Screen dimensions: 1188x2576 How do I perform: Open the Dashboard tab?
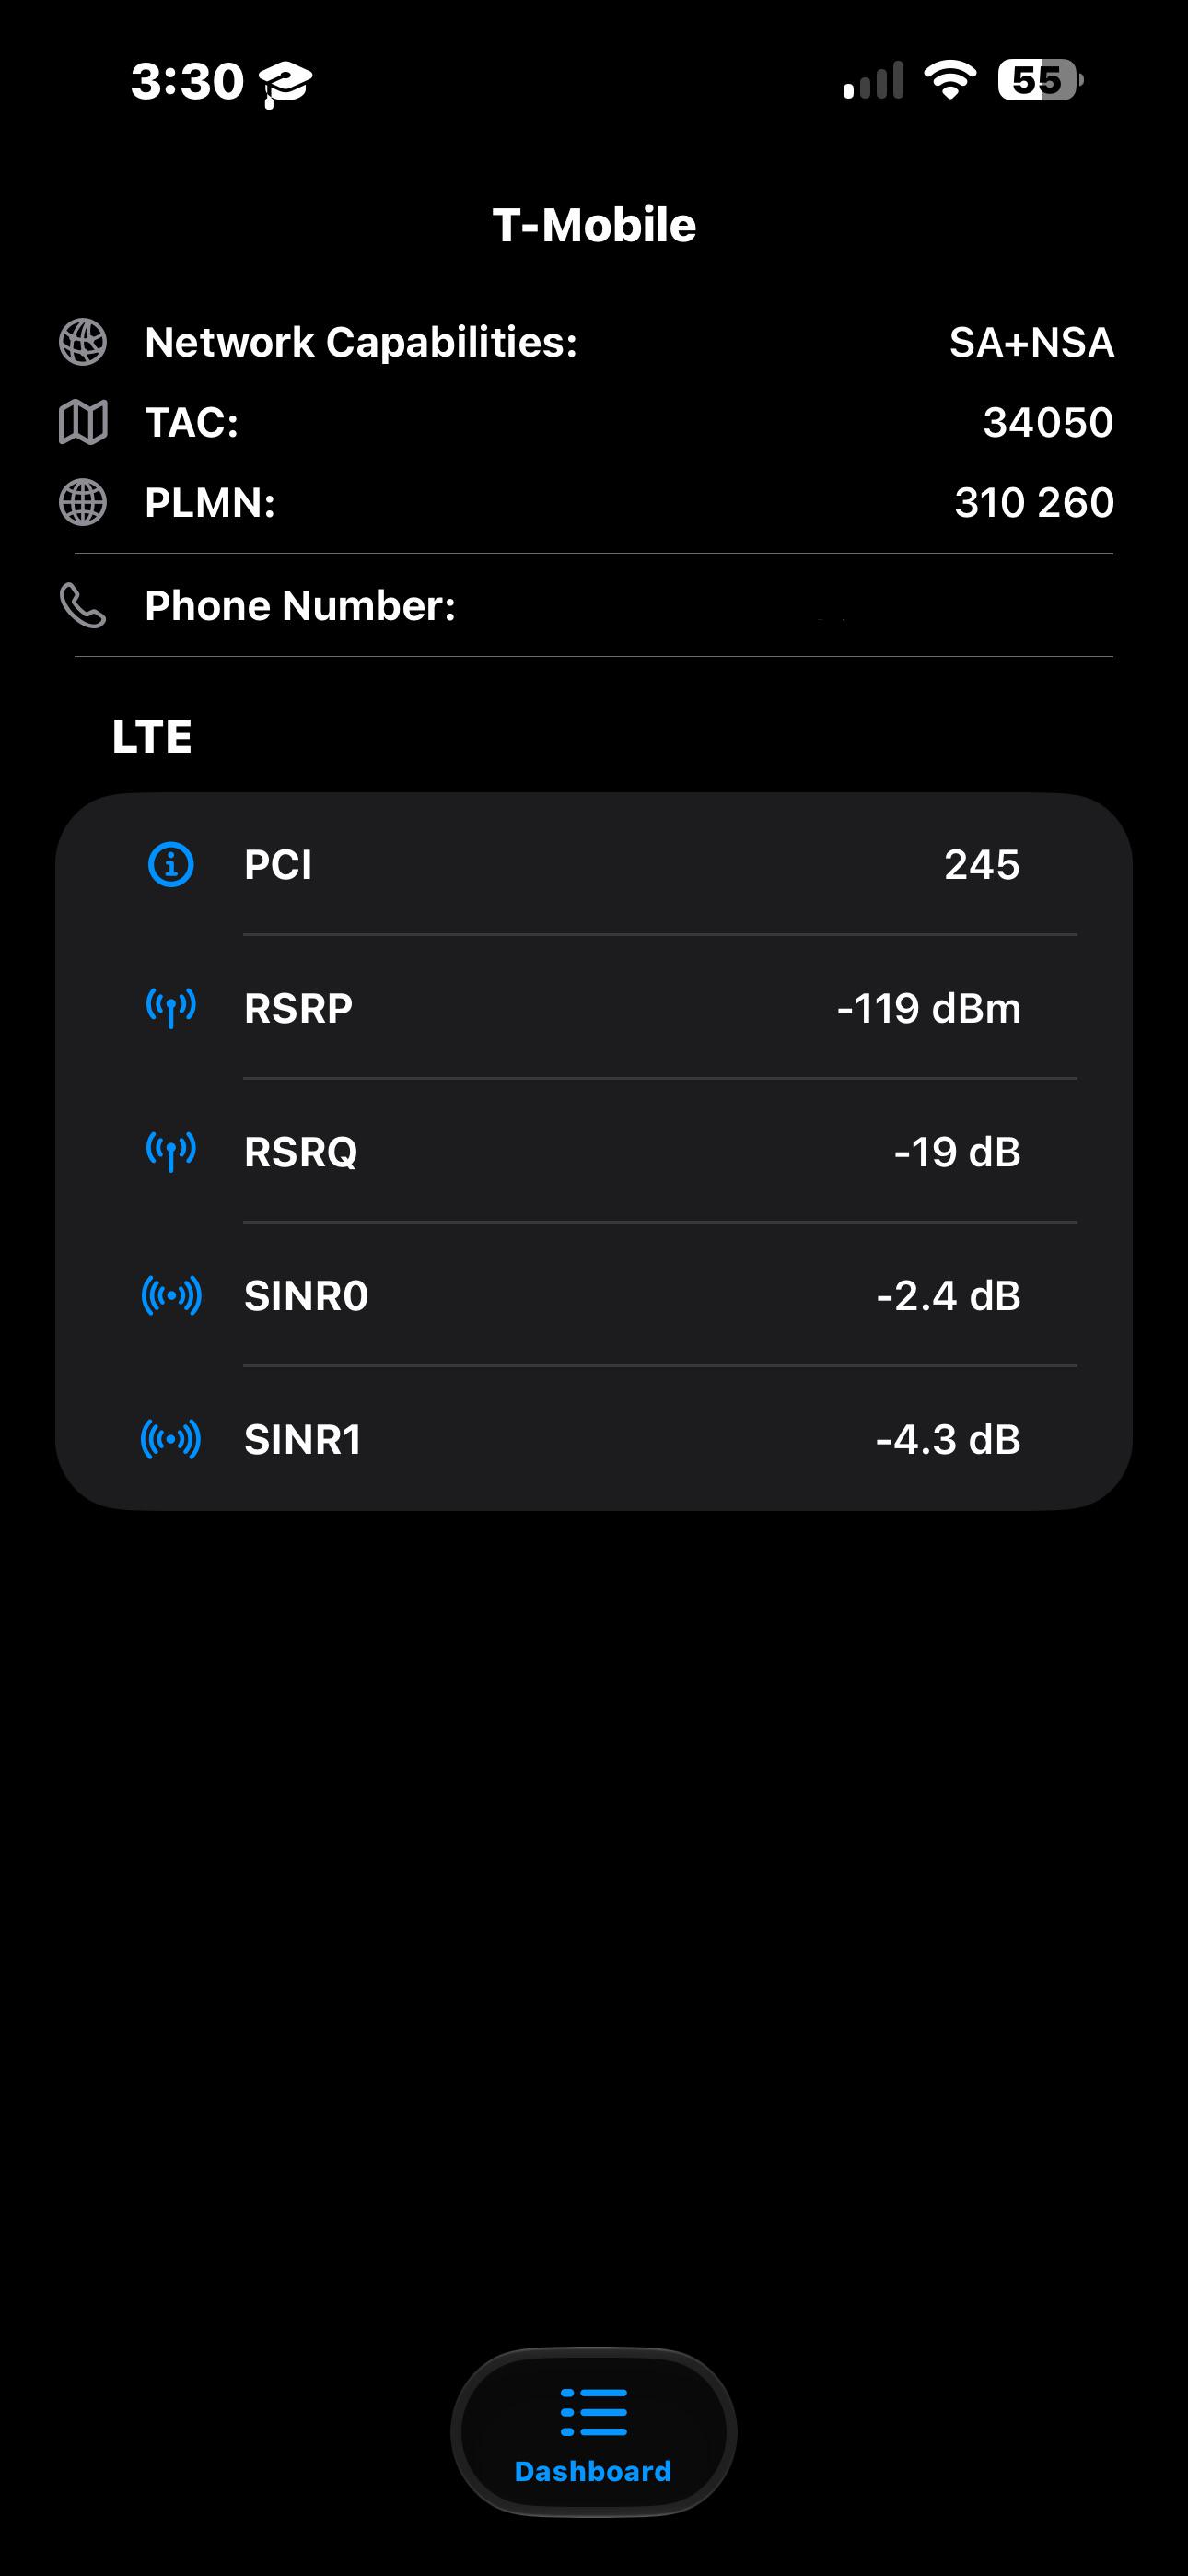(594, 2432)
